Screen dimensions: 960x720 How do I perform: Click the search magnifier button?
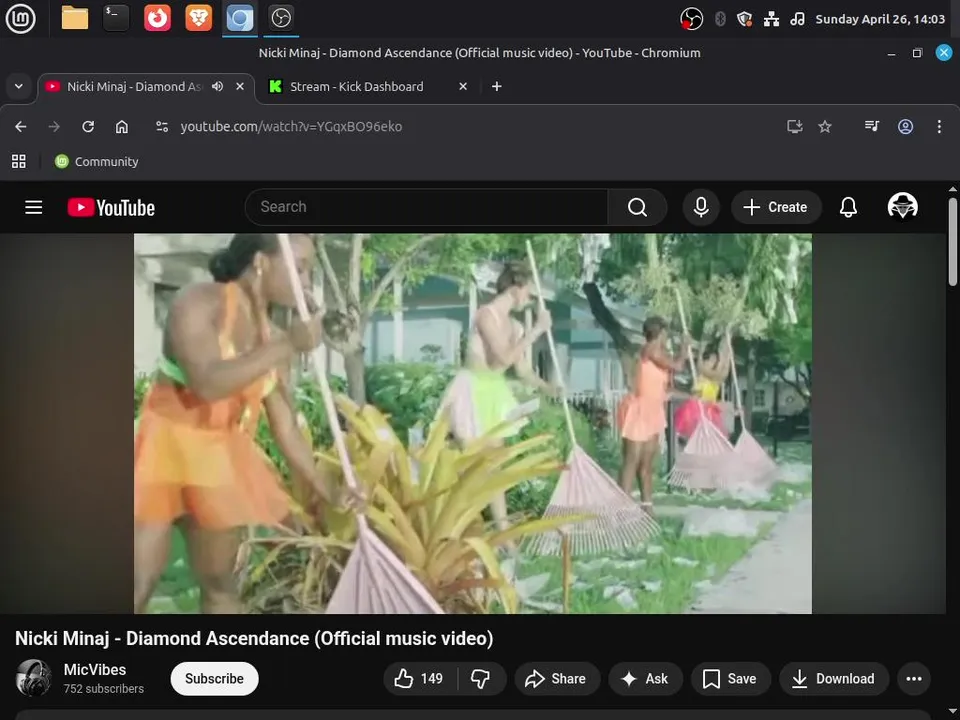coord(637,207)
